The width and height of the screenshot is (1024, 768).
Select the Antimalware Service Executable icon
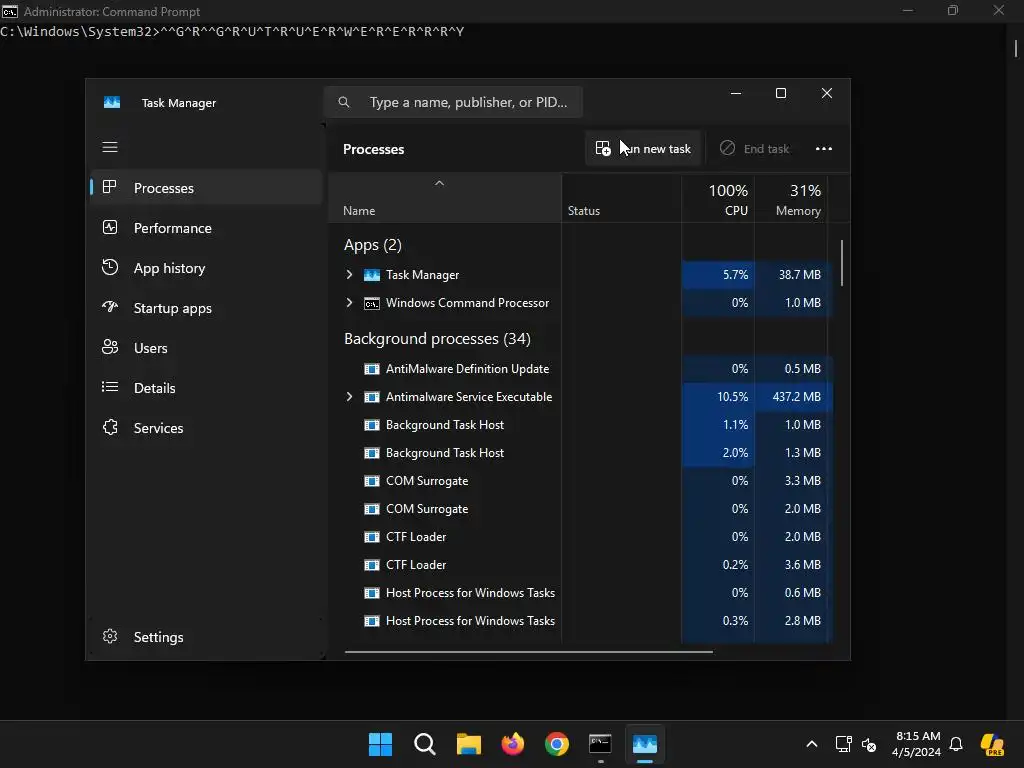372,397
